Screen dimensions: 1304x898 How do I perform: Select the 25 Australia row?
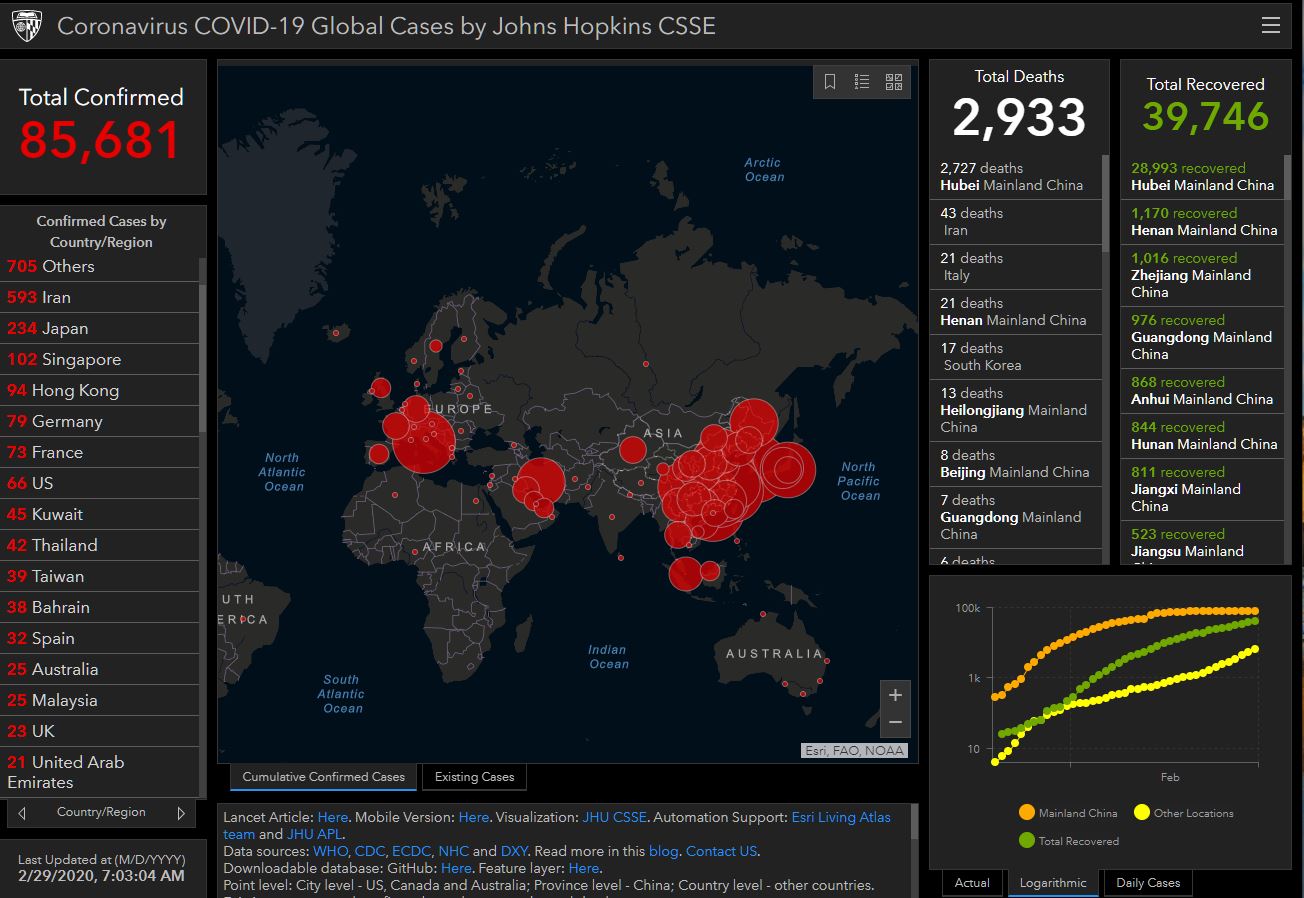100,669
